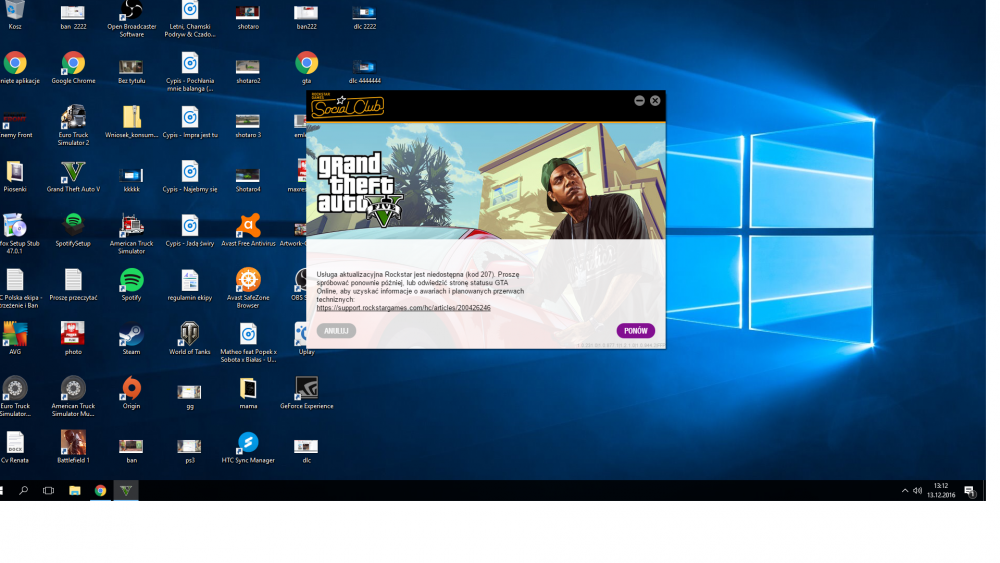Select the Avast Free Antivirus icon
The width and height of the screenshot is (1000, 563).
(248, 231)
